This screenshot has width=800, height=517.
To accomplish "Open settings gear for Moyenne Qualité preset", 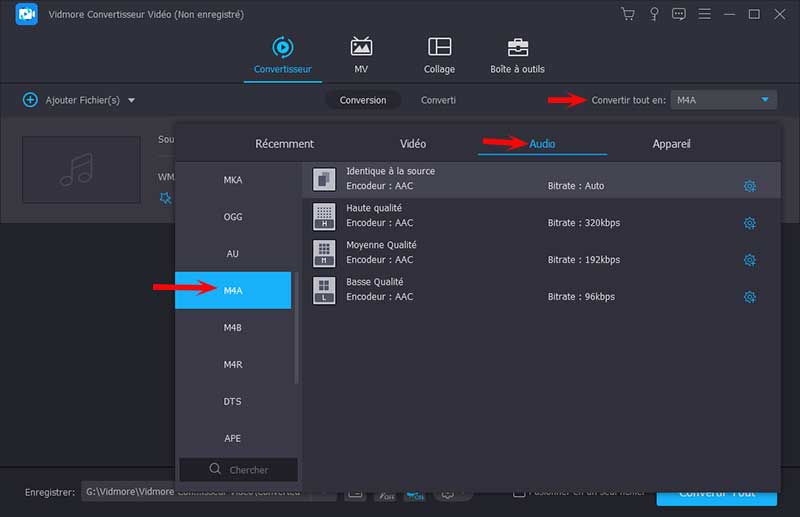I will click(x=749, y=260).
